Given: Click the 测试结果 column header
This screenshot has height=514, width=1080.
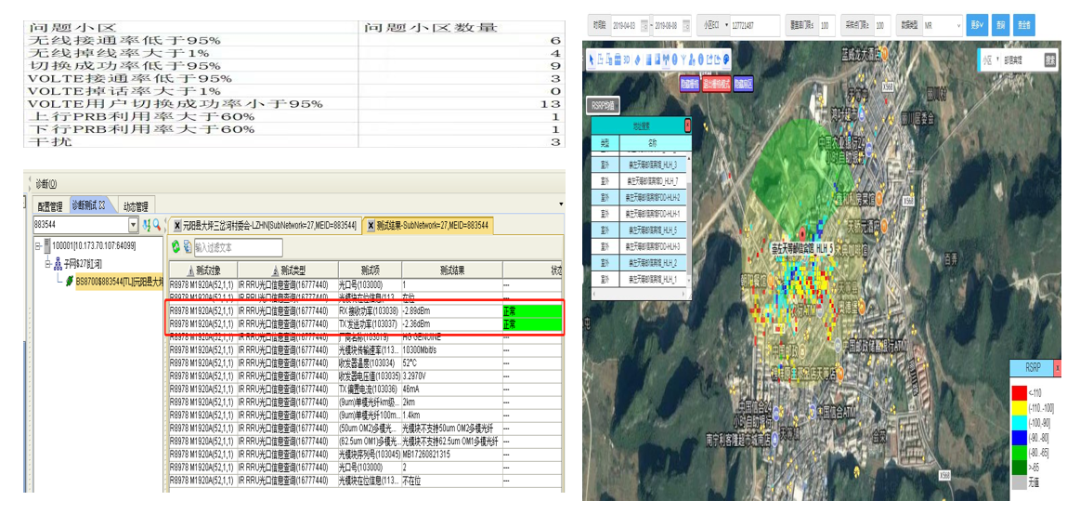Looking at the screenshot, I should coord(452,270).
